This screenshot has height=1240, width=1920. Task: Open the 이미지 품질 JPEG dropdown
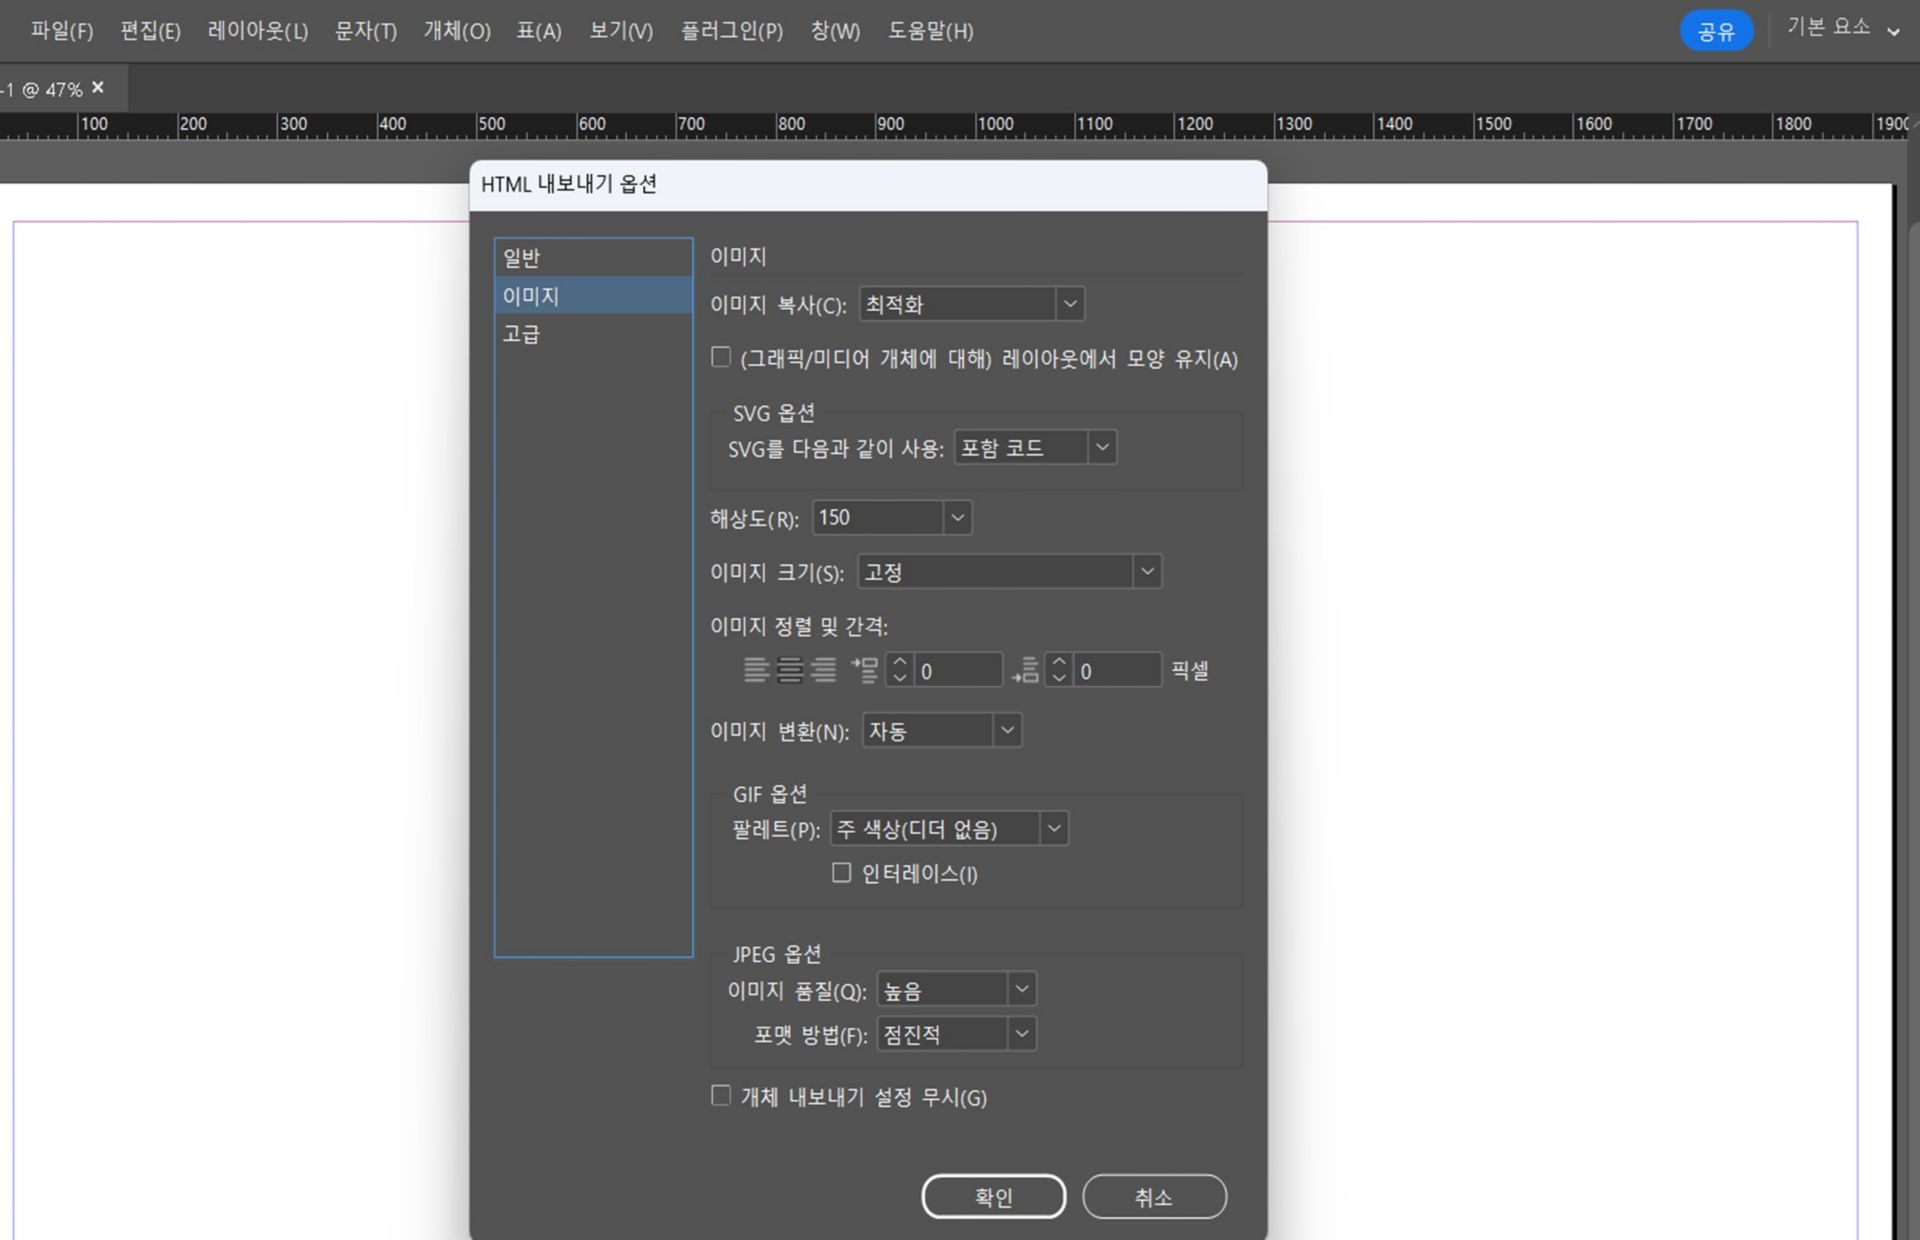pyautogui.click(x=1021, y=990)
